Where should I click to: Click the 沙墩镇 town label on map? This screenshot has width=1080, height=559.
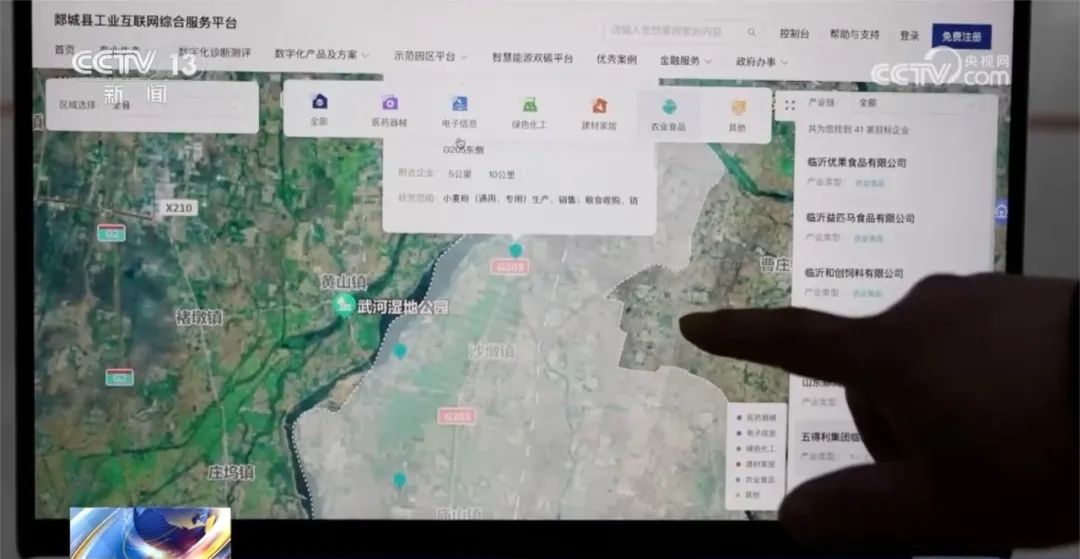click(x=491, y=350)
